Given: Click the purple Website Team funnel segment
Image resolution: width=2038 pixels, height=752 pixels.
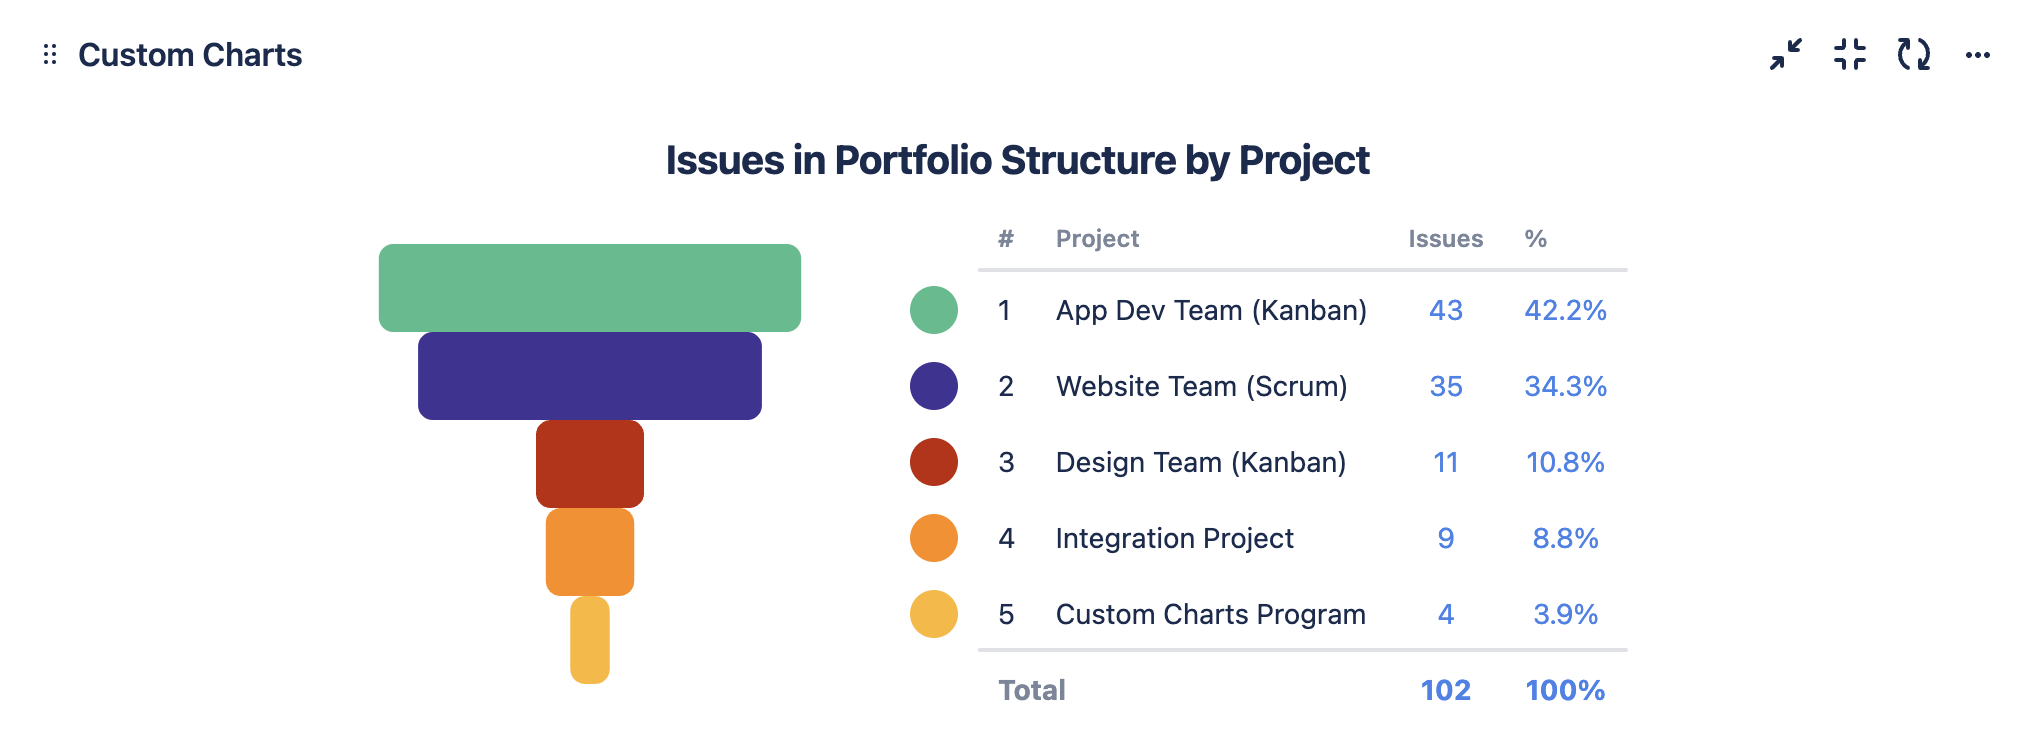Looking at the screenshot, I should (590, 376).
